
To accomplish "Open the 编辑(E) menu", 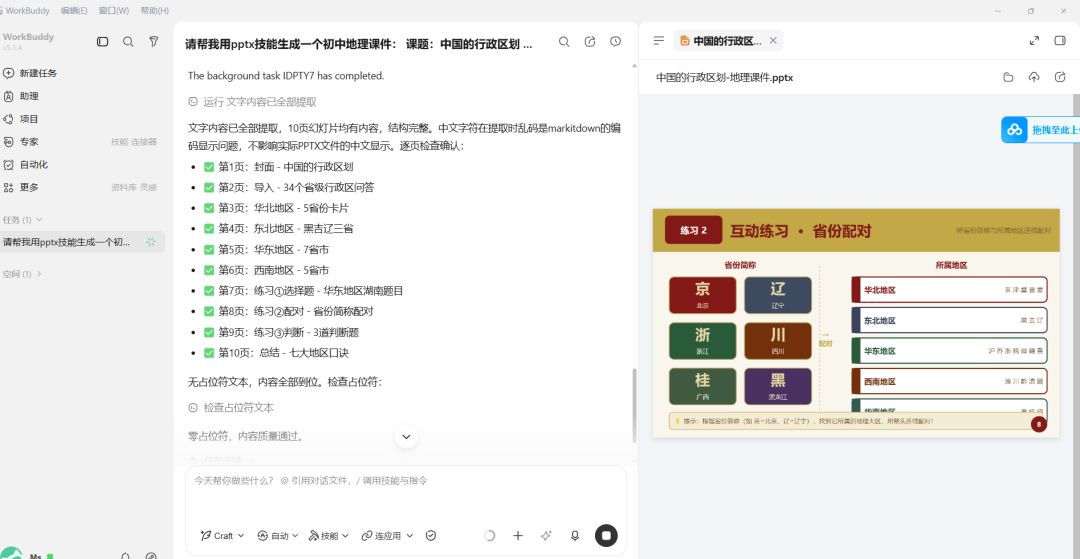I will point(74,11).
